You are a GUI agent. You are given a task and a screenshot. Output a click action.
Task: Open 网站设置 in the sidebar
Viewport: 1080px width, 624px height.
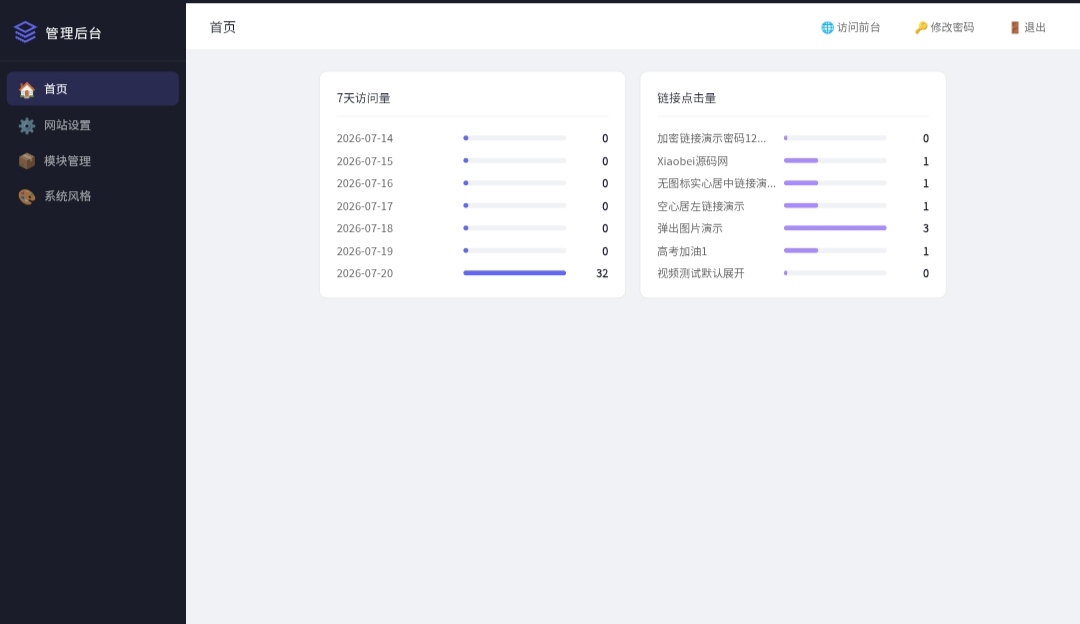pos(93,125)
